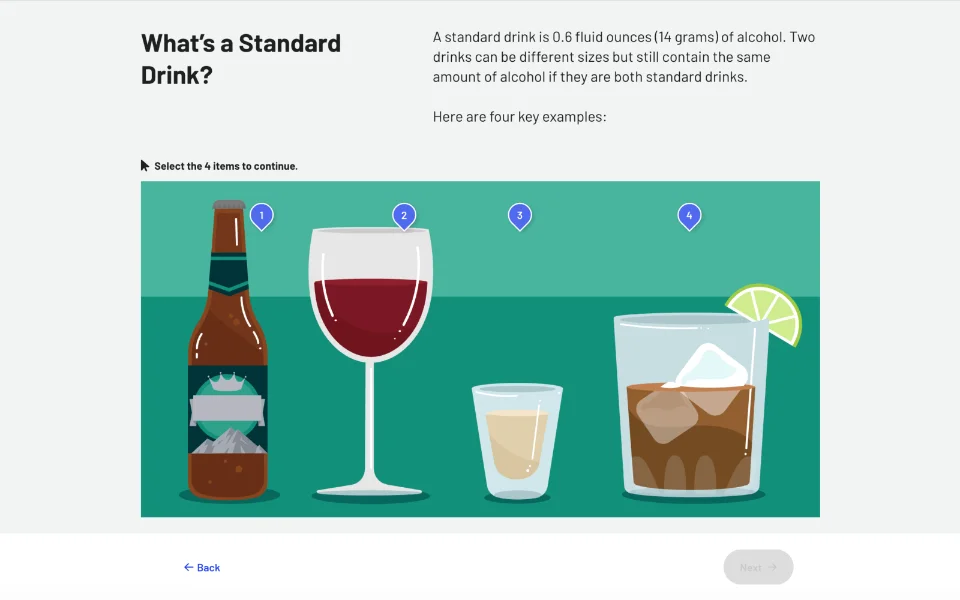Click the gray cap of the beer bottle

[x=229, y=205]
